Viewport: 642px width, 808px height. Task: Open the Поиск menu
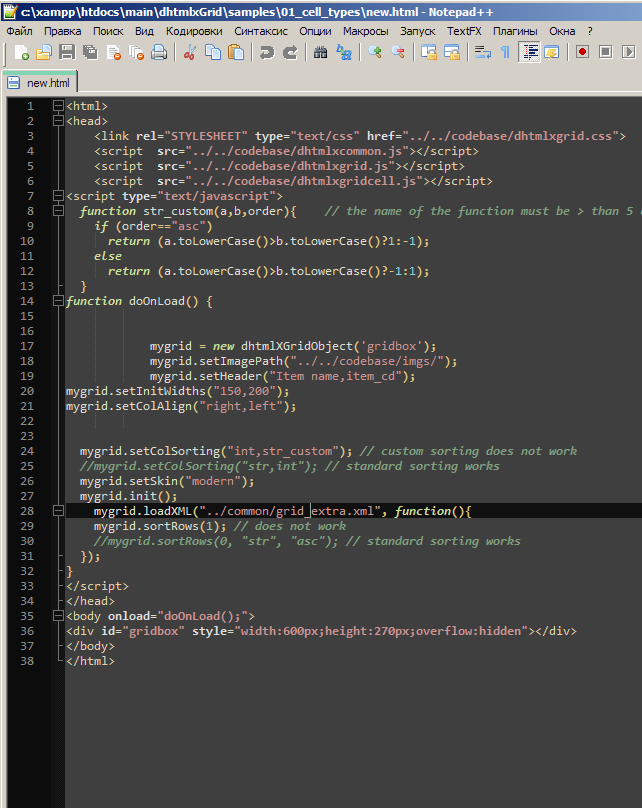click(108, 31)
